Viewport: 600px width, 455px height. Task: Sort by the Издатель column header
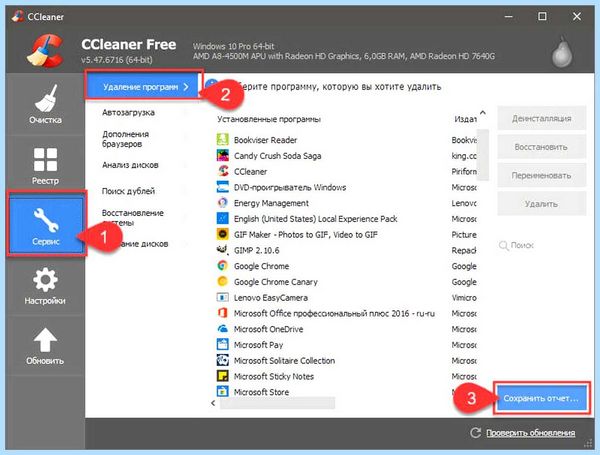point(465,119)
